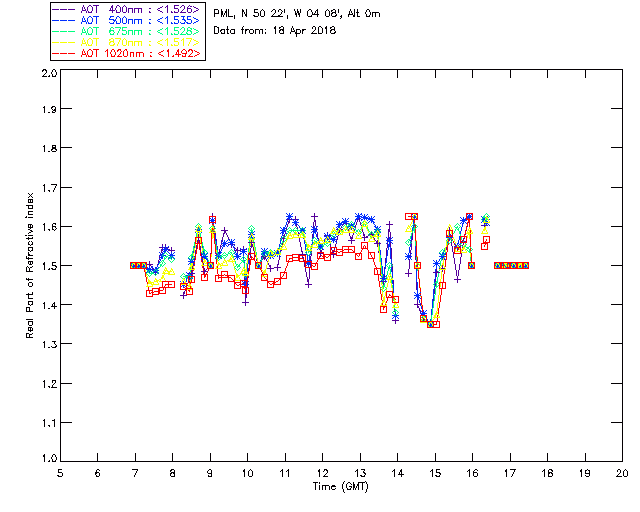Click the AOT 400nm legend entry
640x512 pixels.
coord(127,9)
